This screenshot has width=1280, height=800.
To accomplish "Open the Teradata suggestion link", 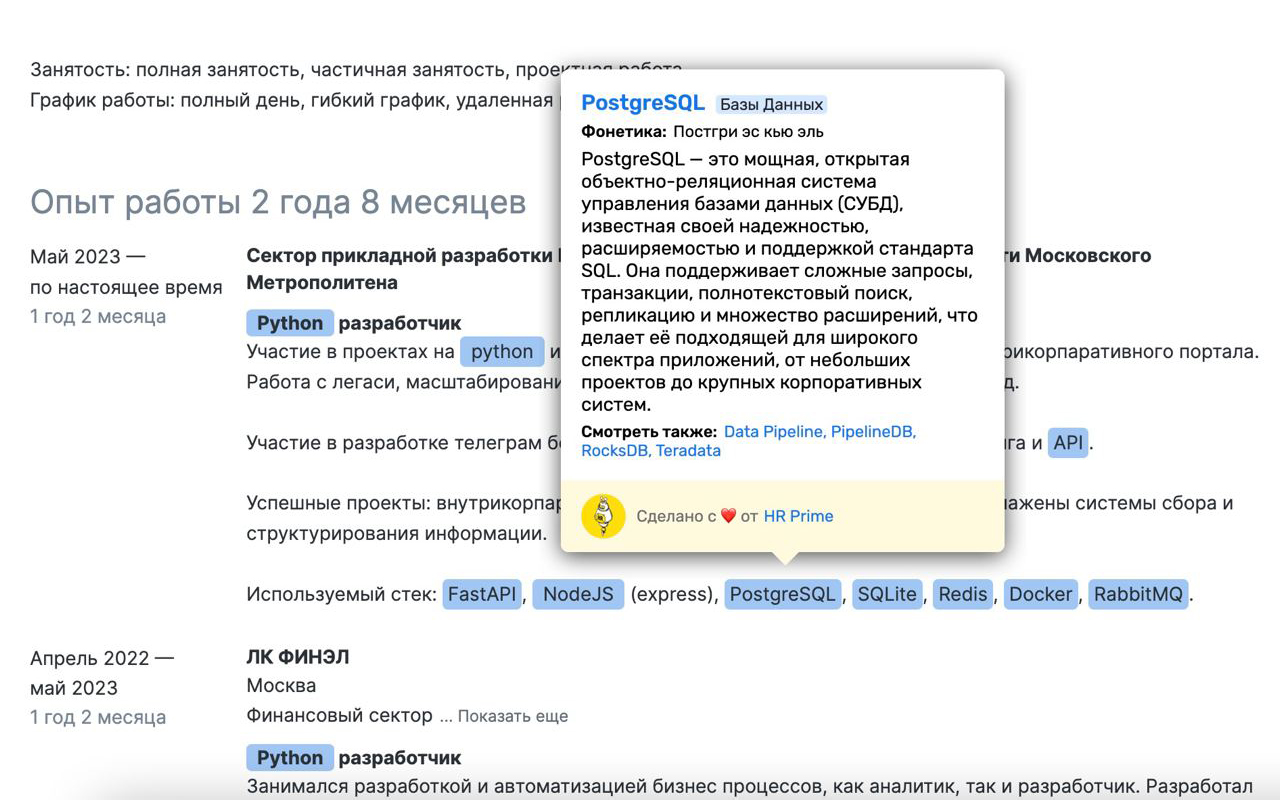I will [691, 450].
